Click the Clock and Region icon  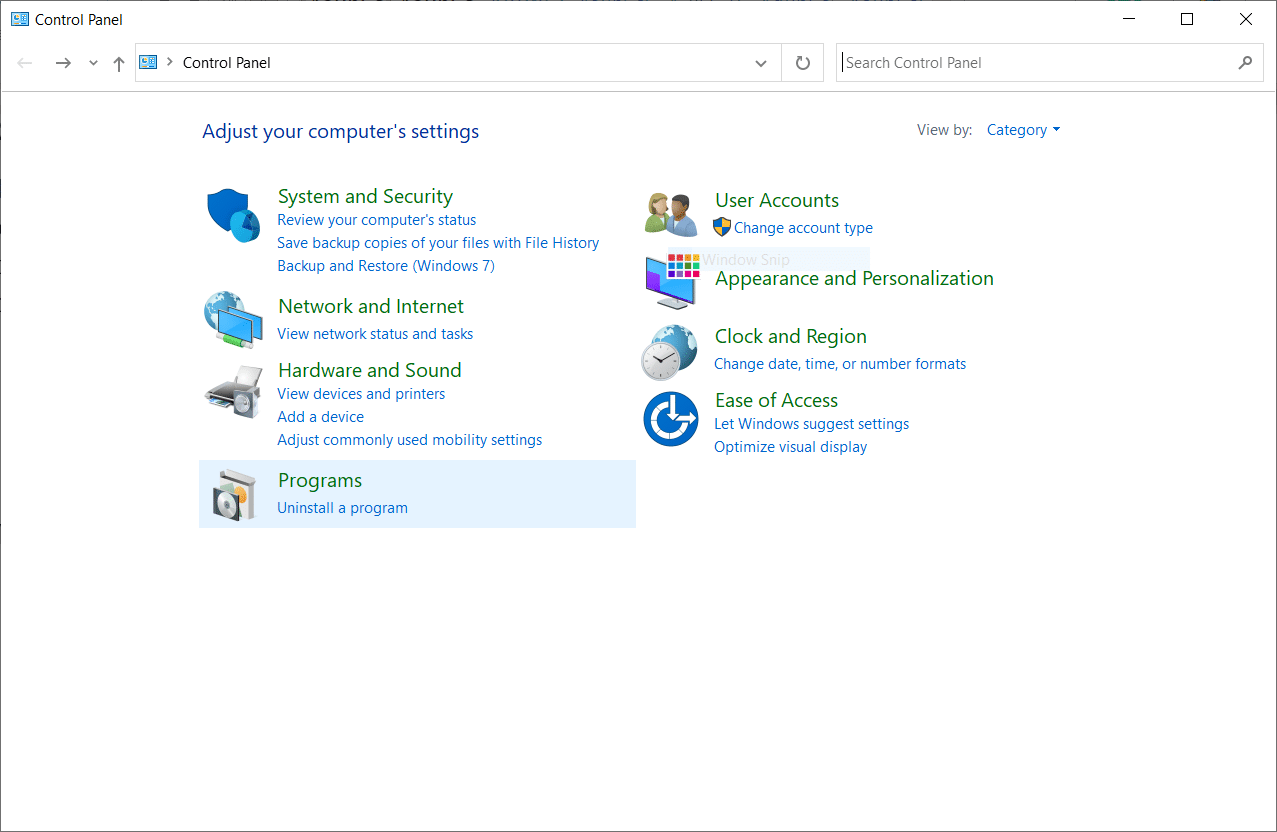pos(669,352)
